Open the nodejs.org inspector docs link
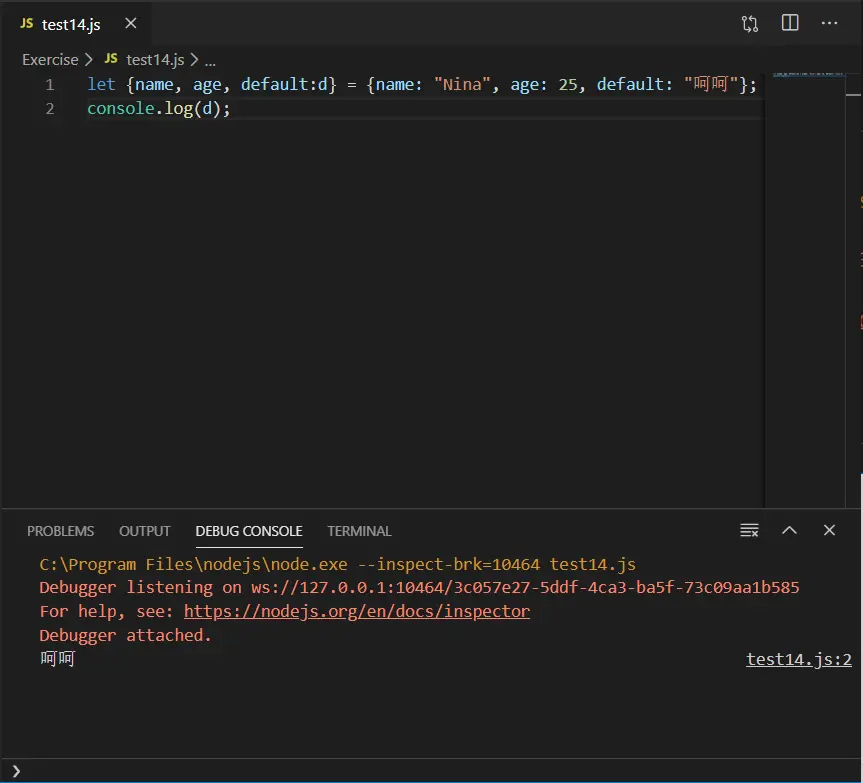 pos(357,611)
